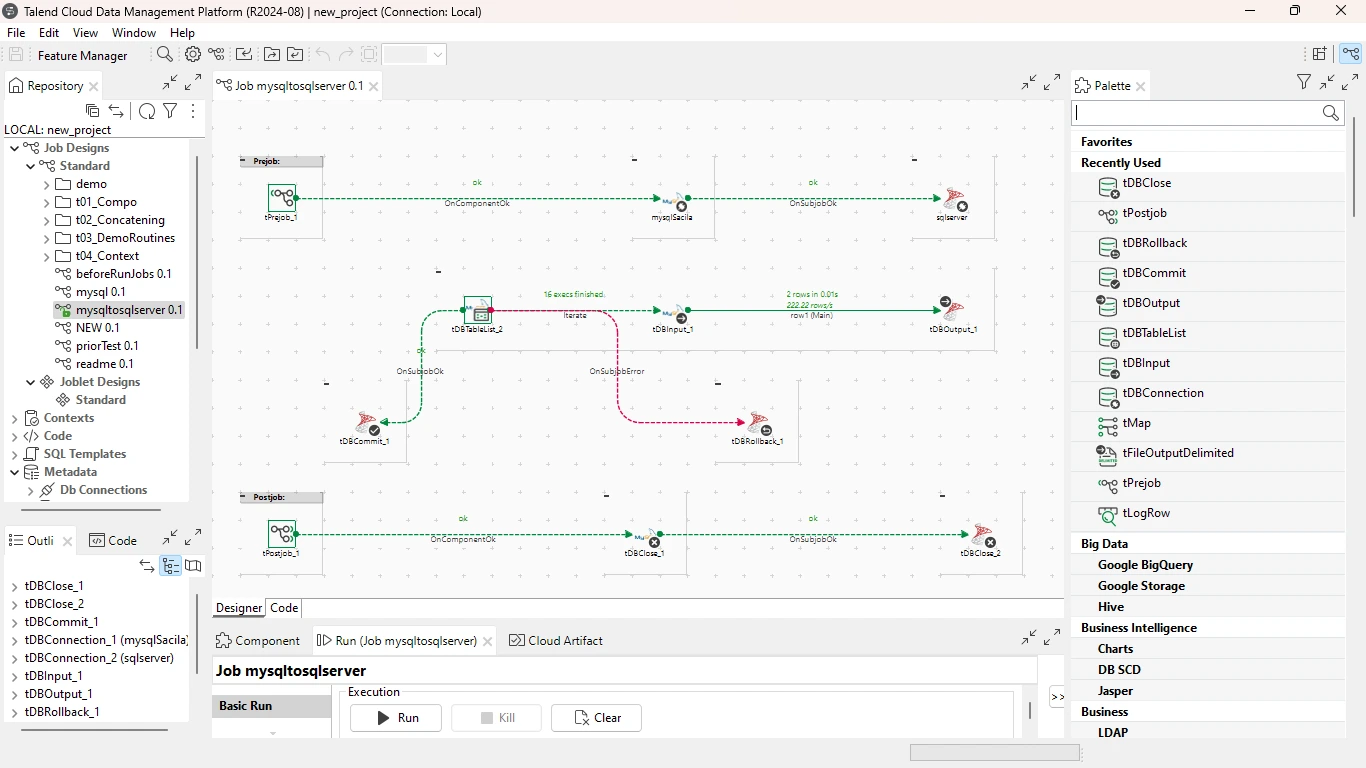Open project settings gear icon
This screenshot has height=768, width=1366.
coord(193,55)
